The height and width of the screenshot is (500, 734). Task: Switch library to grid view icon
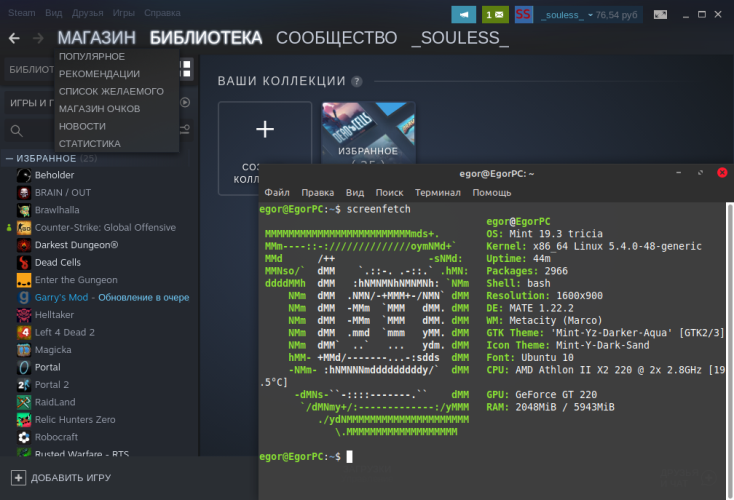(186, 69)
